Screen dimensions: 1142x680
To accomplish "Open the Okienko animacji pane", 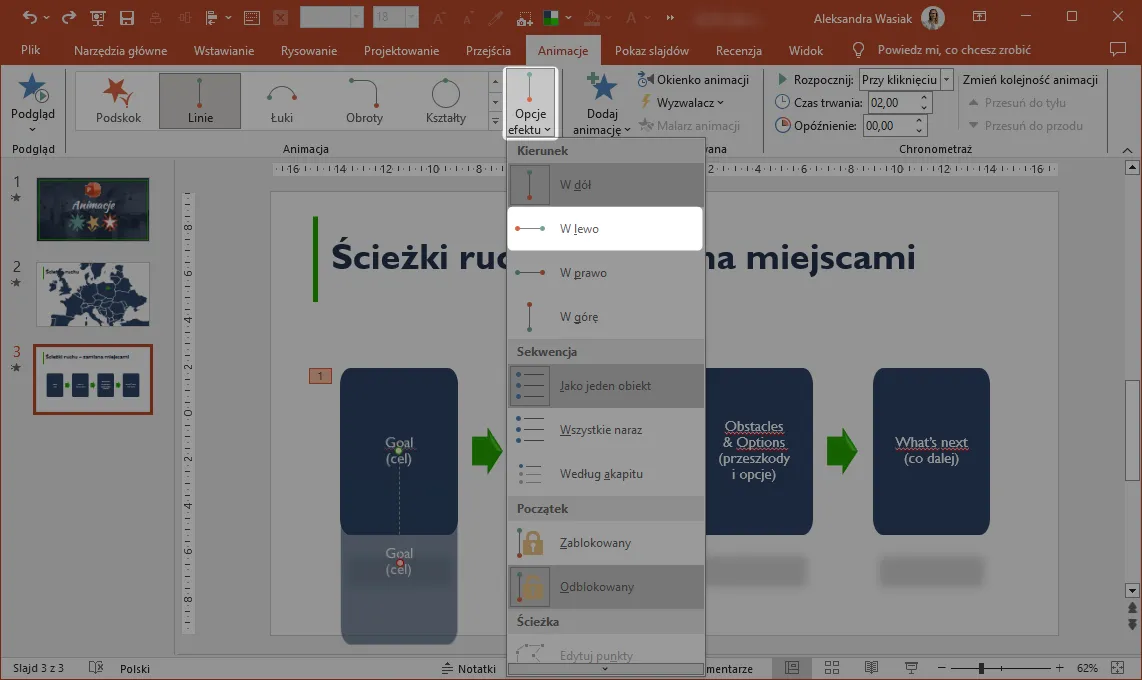I will point(693,80).
